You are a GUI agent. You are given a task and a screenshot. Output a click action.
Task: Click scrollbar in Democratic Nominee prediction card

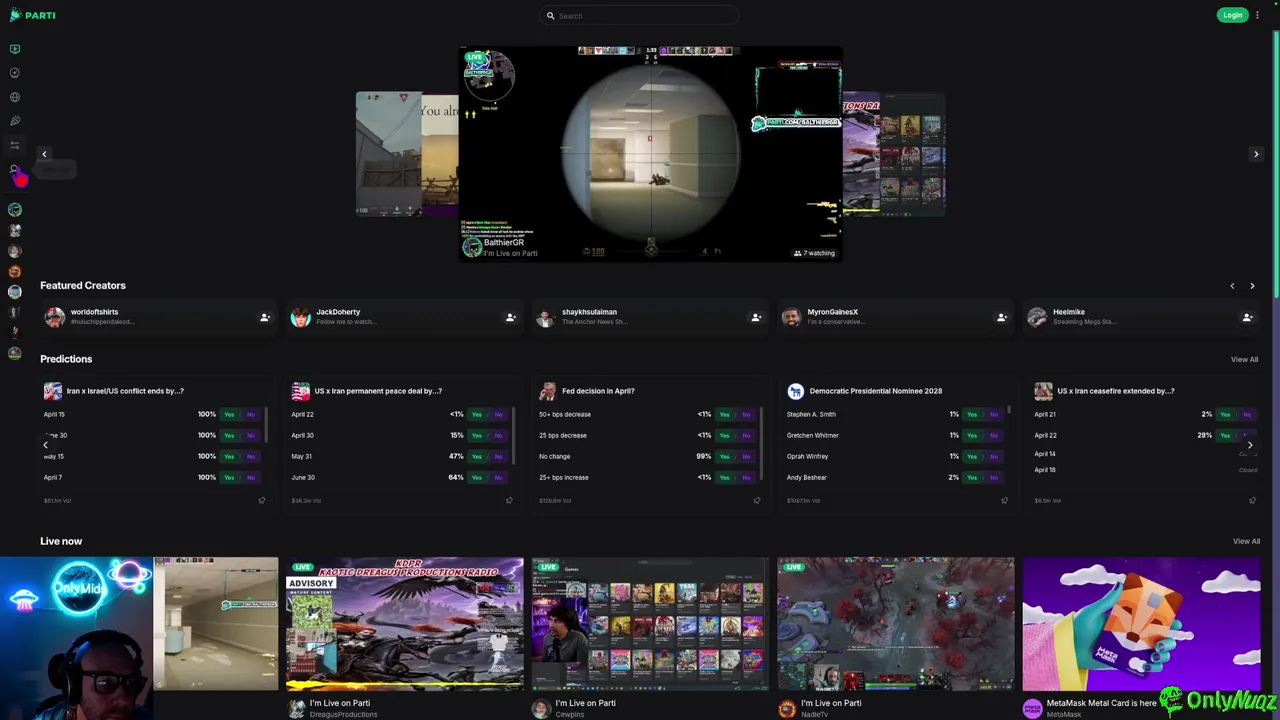click(x=1009, y=409)
